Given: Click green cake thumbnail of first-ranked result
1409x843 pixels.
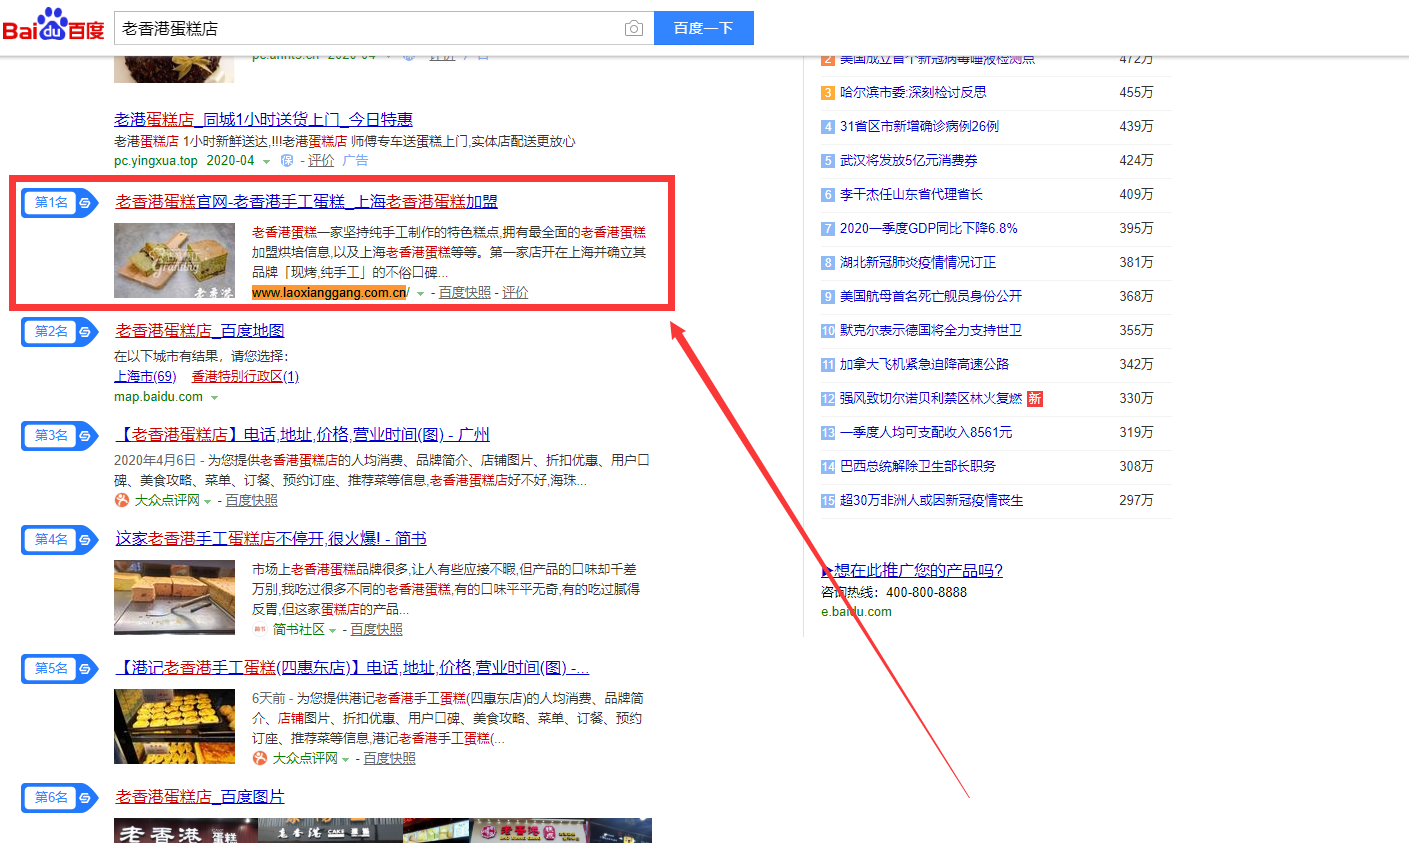Looking at the screenshot, I should 174,260.
